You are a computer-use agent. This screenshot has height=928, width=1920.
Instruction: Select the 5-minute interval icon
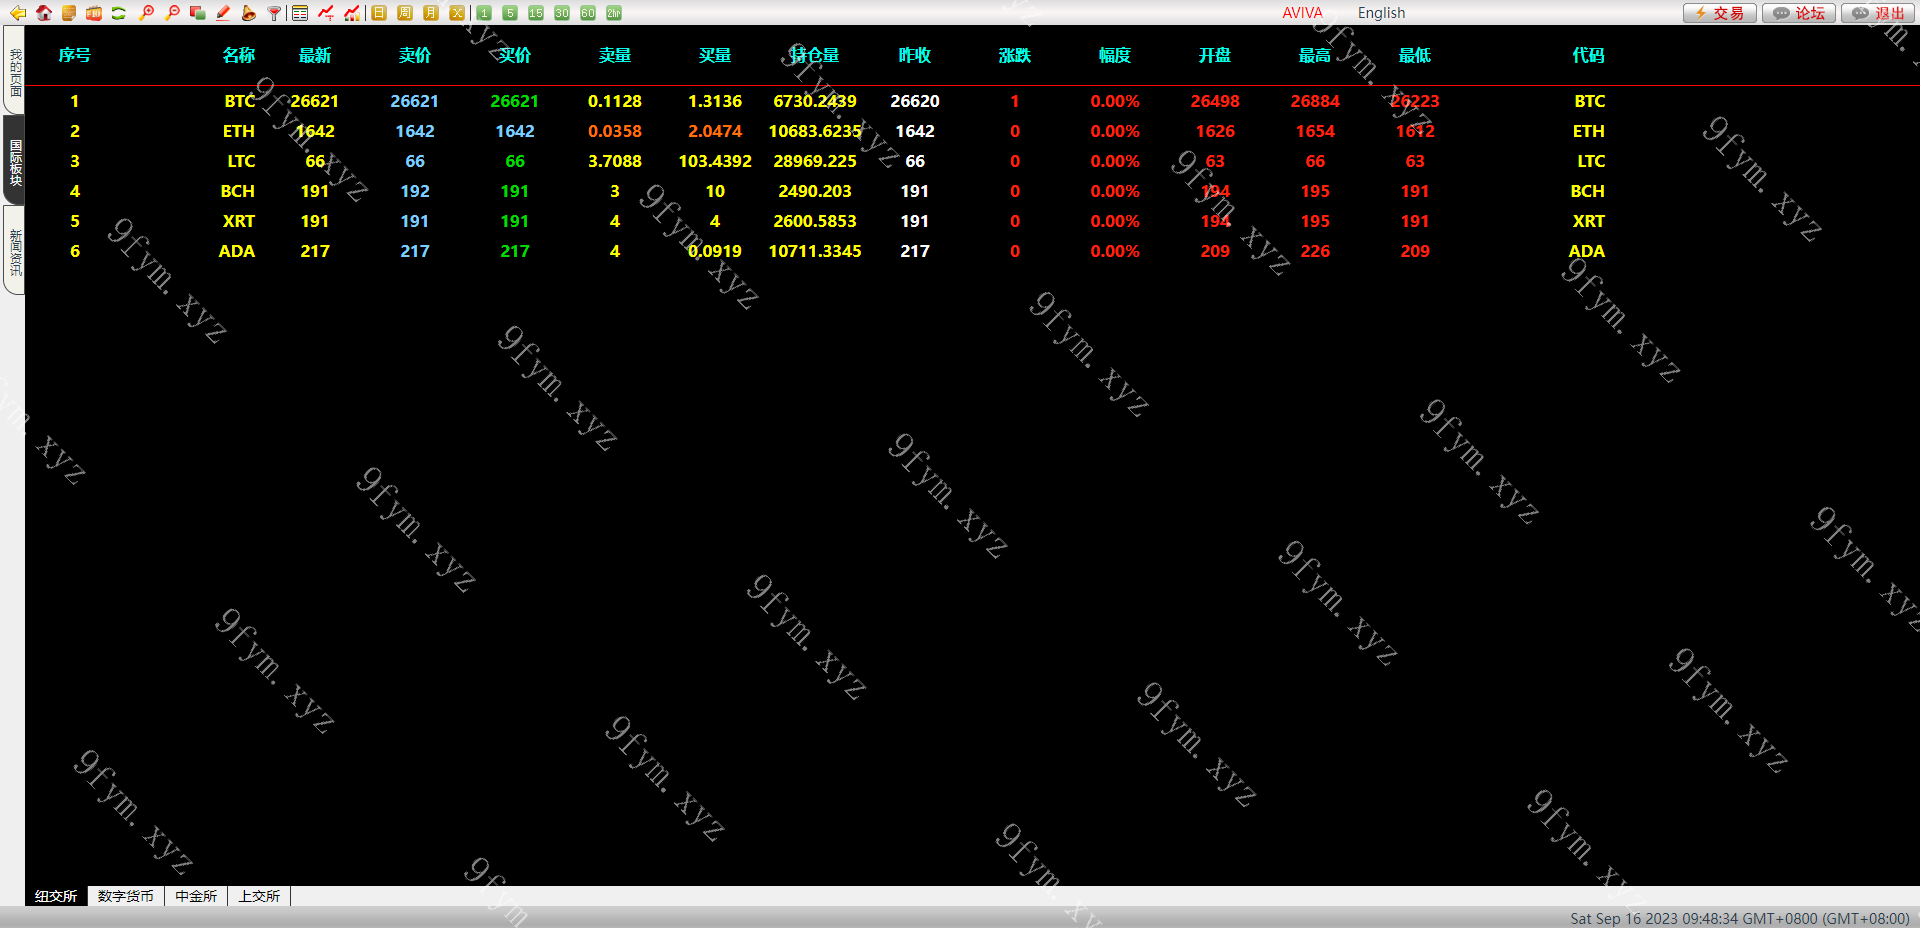510,13
